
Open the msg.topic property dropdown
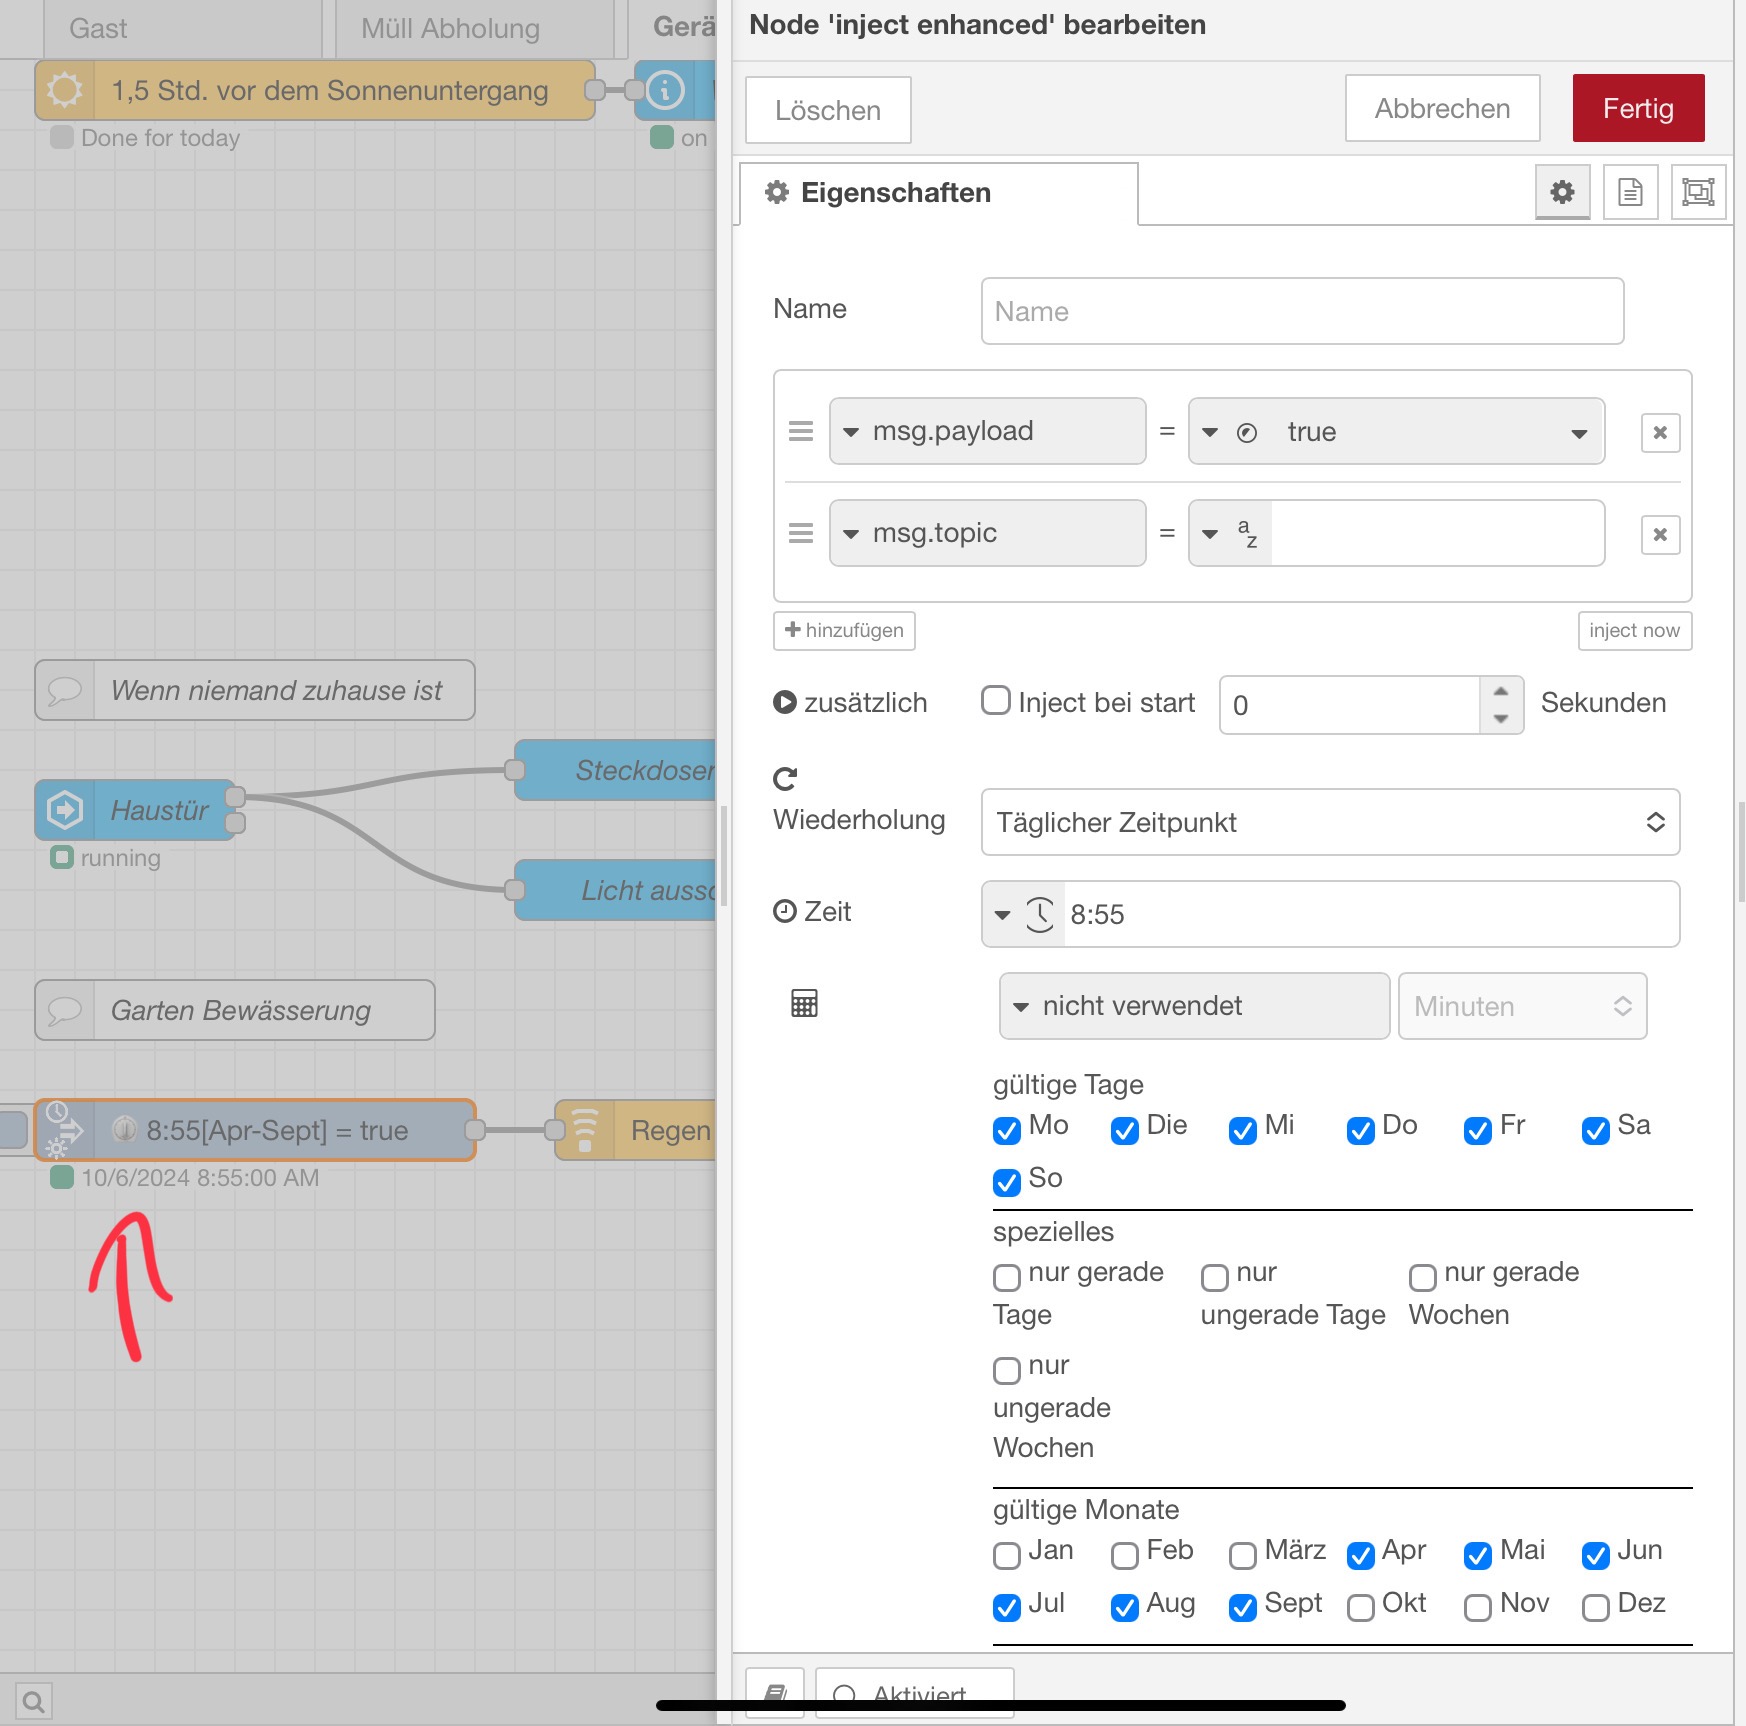(x=987, y=533)
